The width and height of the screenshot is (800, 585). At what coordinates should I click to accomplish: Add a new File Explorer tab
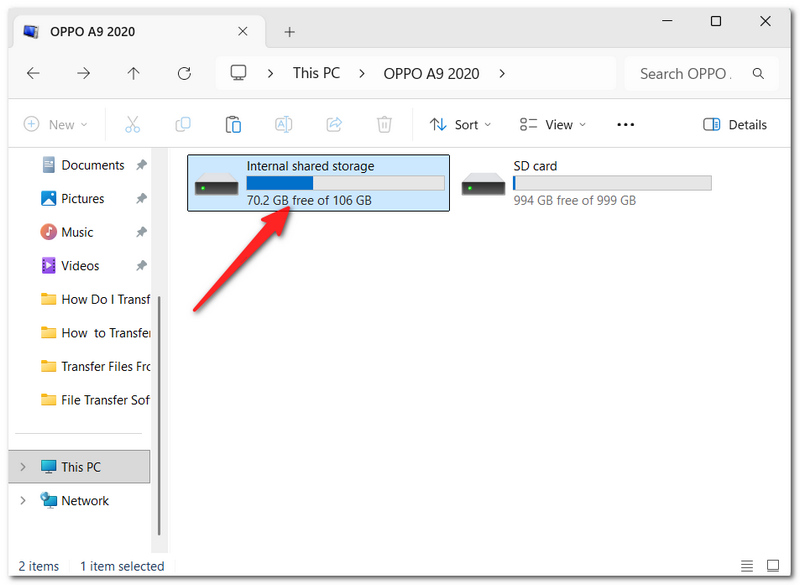(x=289, y=32)
